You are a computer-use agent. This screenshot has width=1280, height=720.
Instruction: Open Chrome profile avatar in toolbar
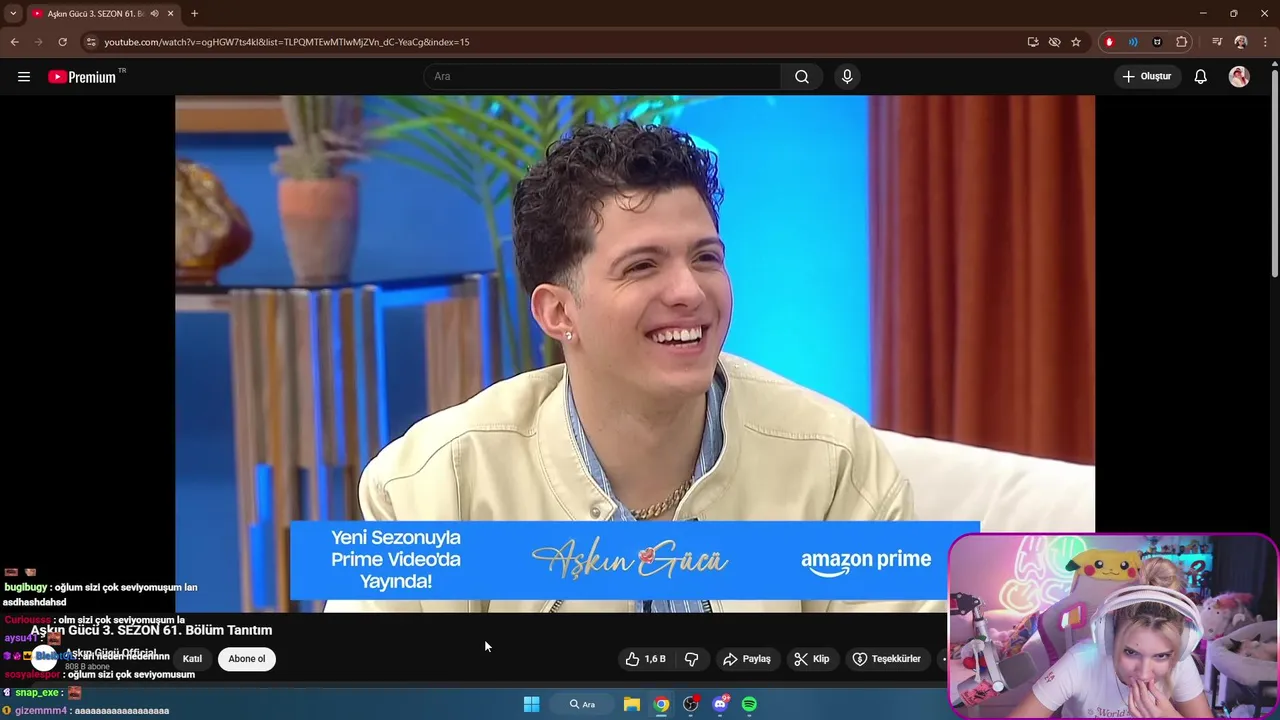click(1241, 42)
